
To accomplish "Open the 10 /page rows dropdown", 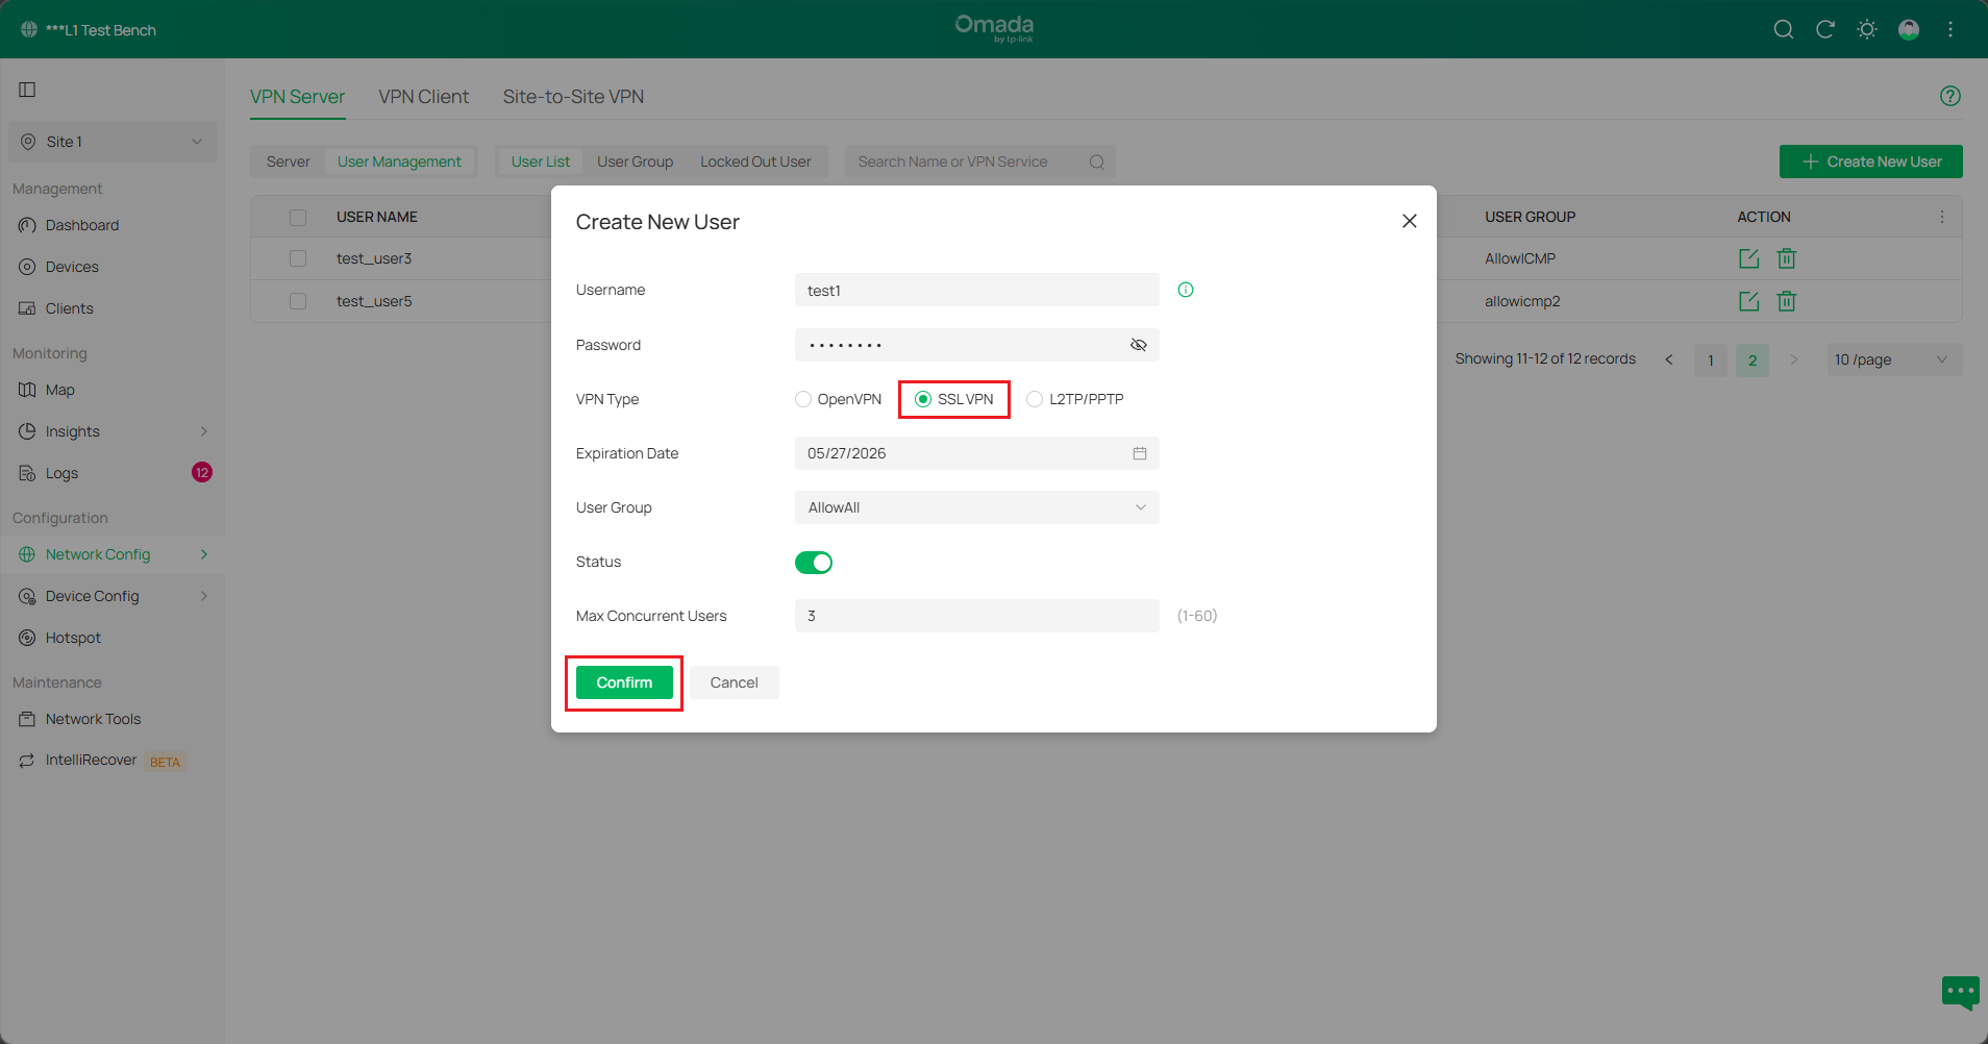I will pos(1894,360).
